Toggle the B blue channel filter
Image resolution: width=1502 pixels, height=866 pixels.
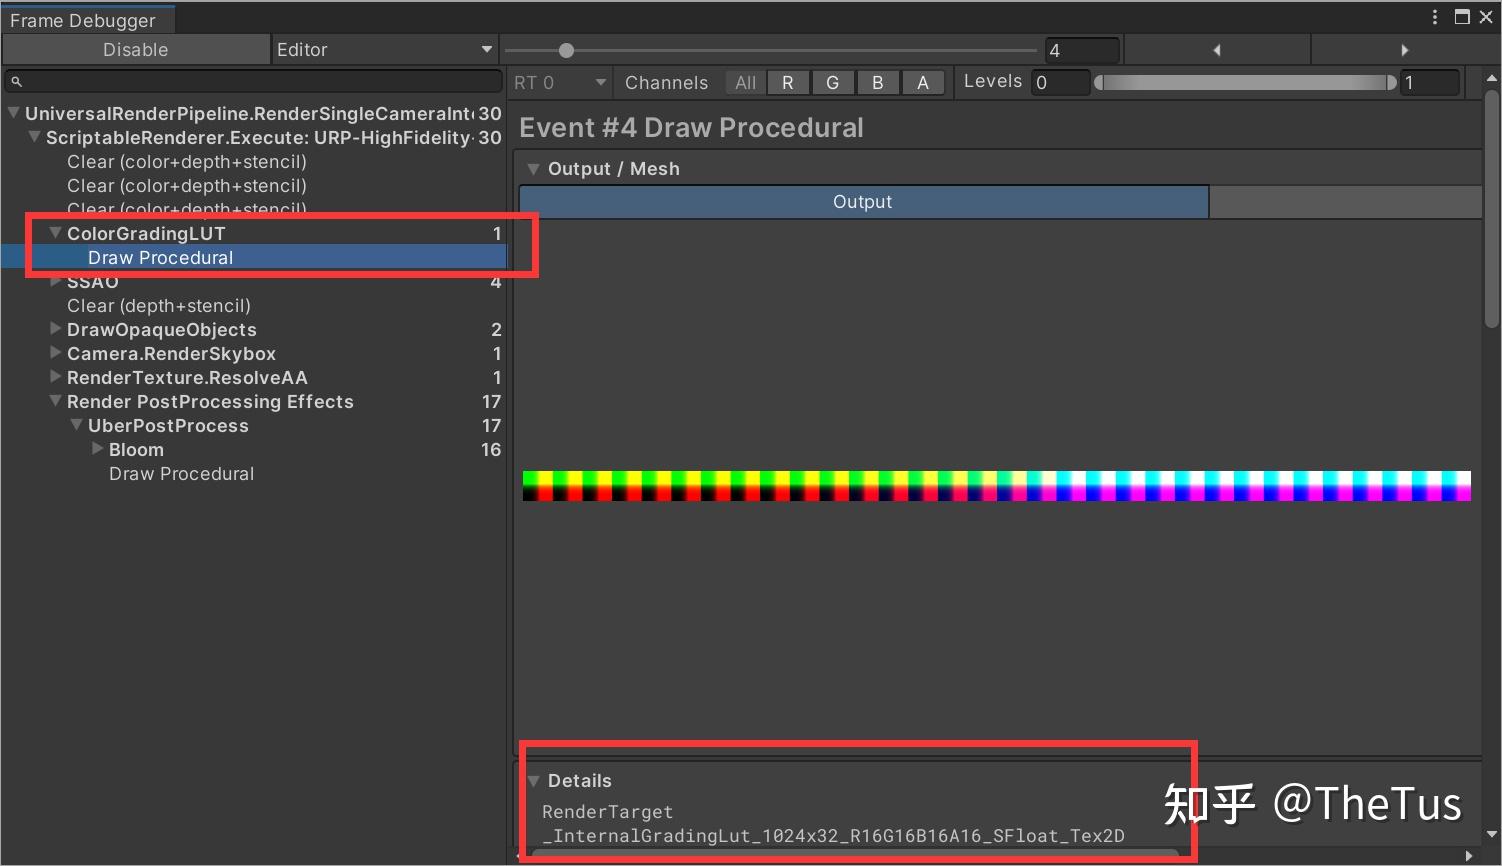pyautogui.click(x=878, y=82)
